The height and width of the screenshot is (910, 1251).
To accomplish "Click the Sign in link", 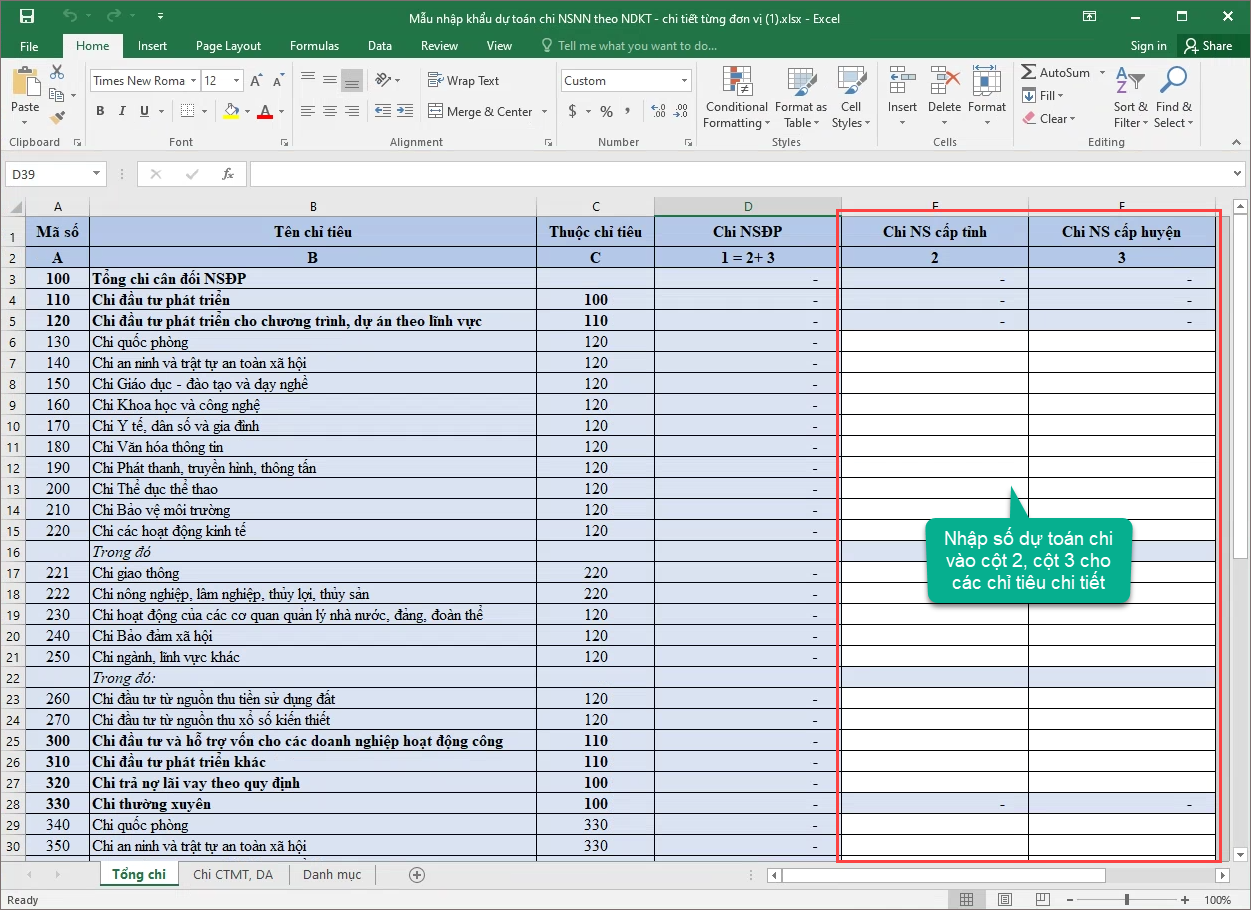I will coord(1148,46).
